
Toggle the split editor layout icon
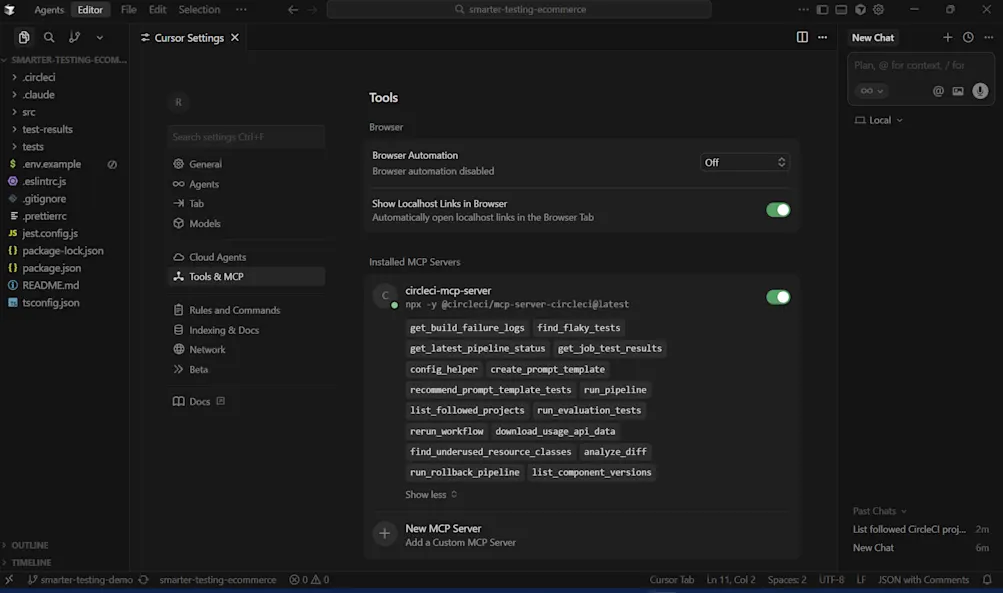[x=802, y=36]
